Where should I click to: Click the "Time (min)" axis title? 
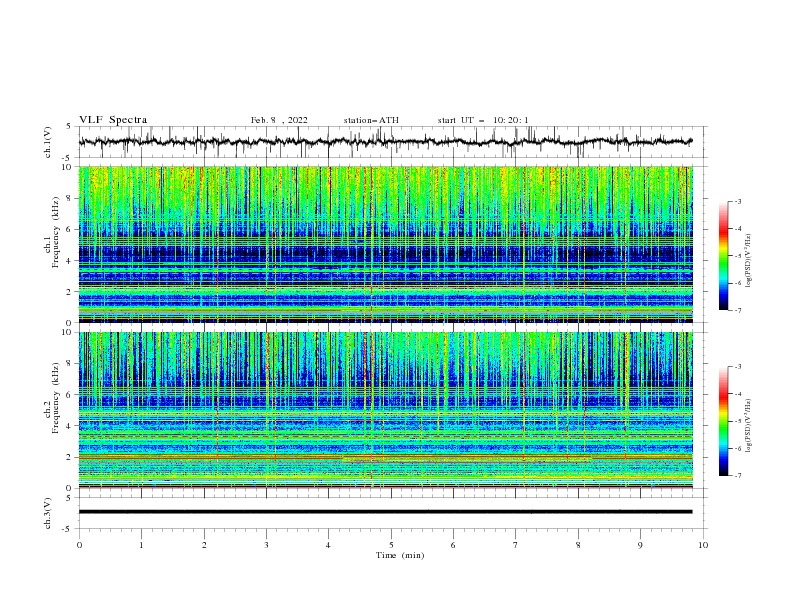tap(400, 555)
